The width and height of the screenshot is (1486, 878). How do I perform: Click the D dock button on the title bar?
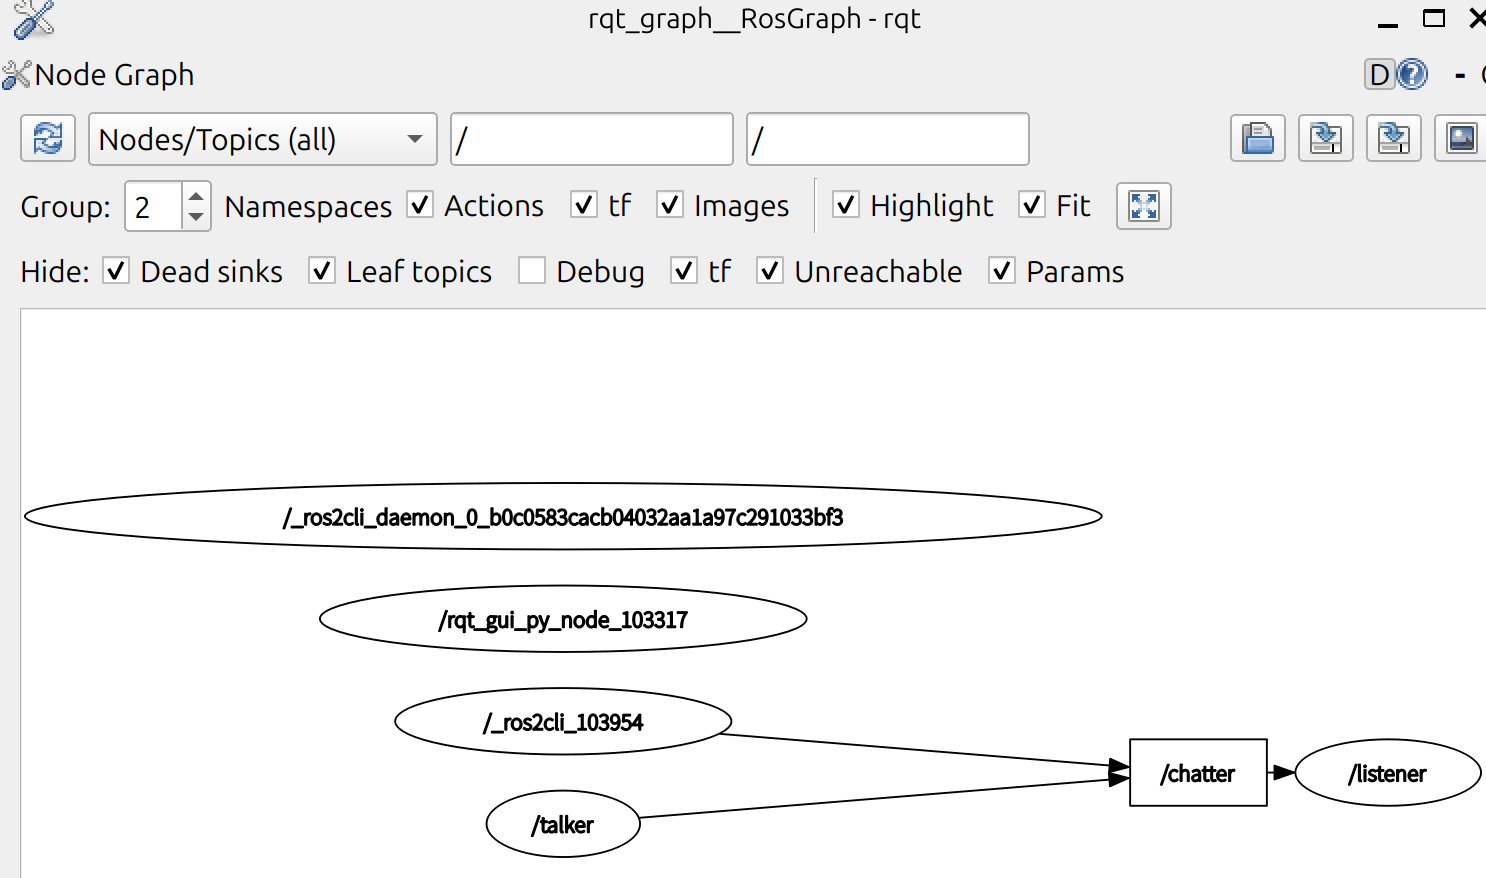point(1379,74)
